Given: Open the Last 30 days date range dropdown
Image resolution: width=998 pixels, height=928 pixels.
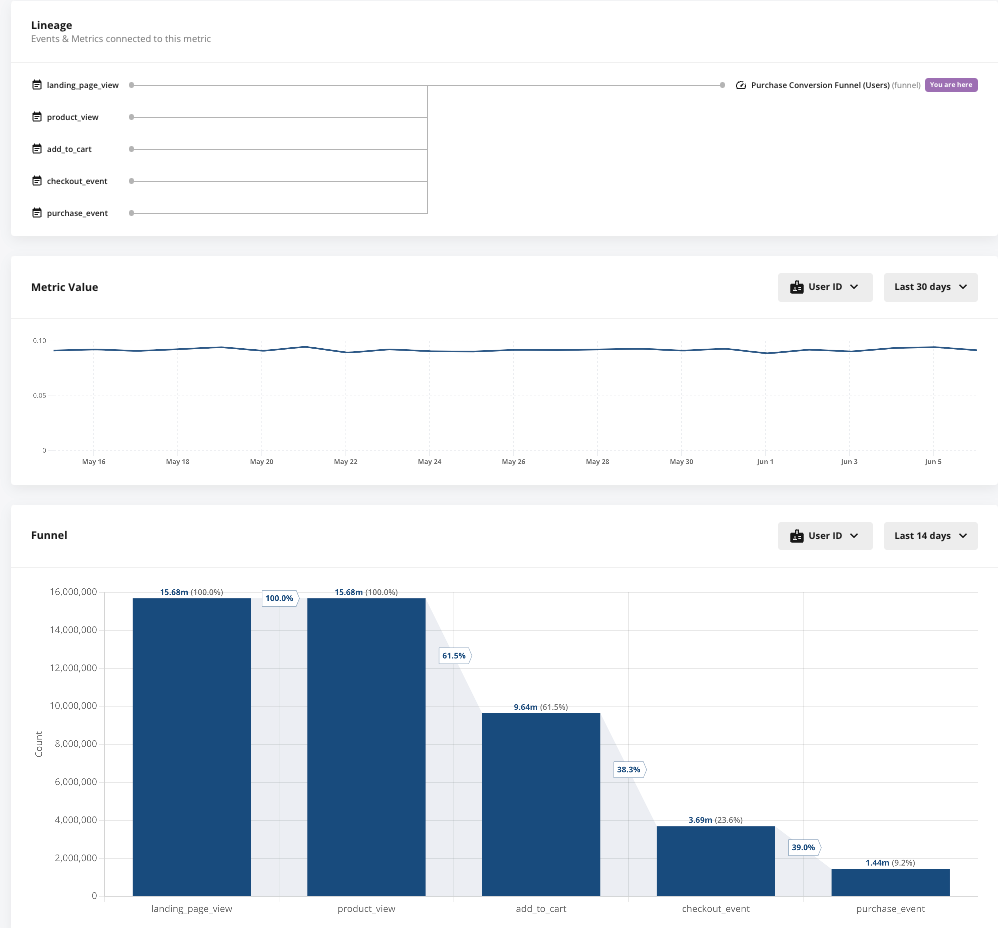Looking at the screenshot, I should [930, 287].
